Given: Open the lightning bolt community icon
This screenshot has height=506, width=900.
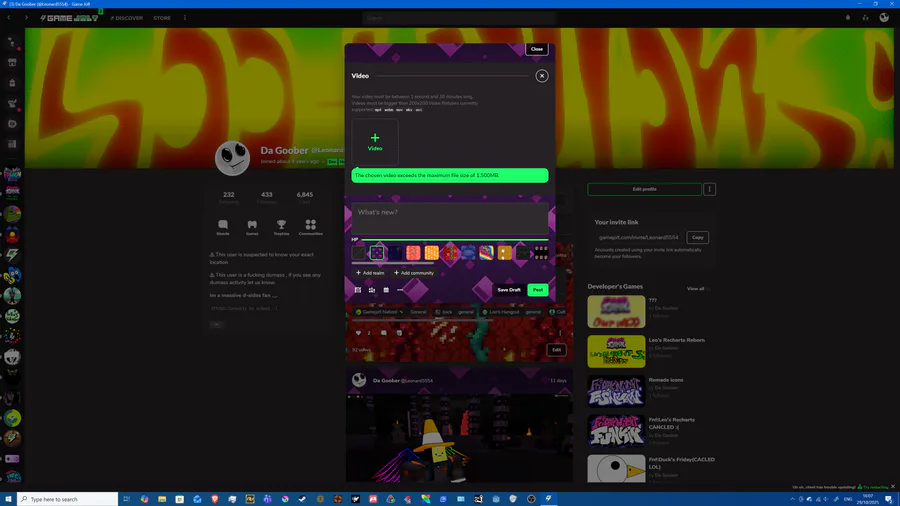Looking at the screenshot, I should (x=12, y=255).
